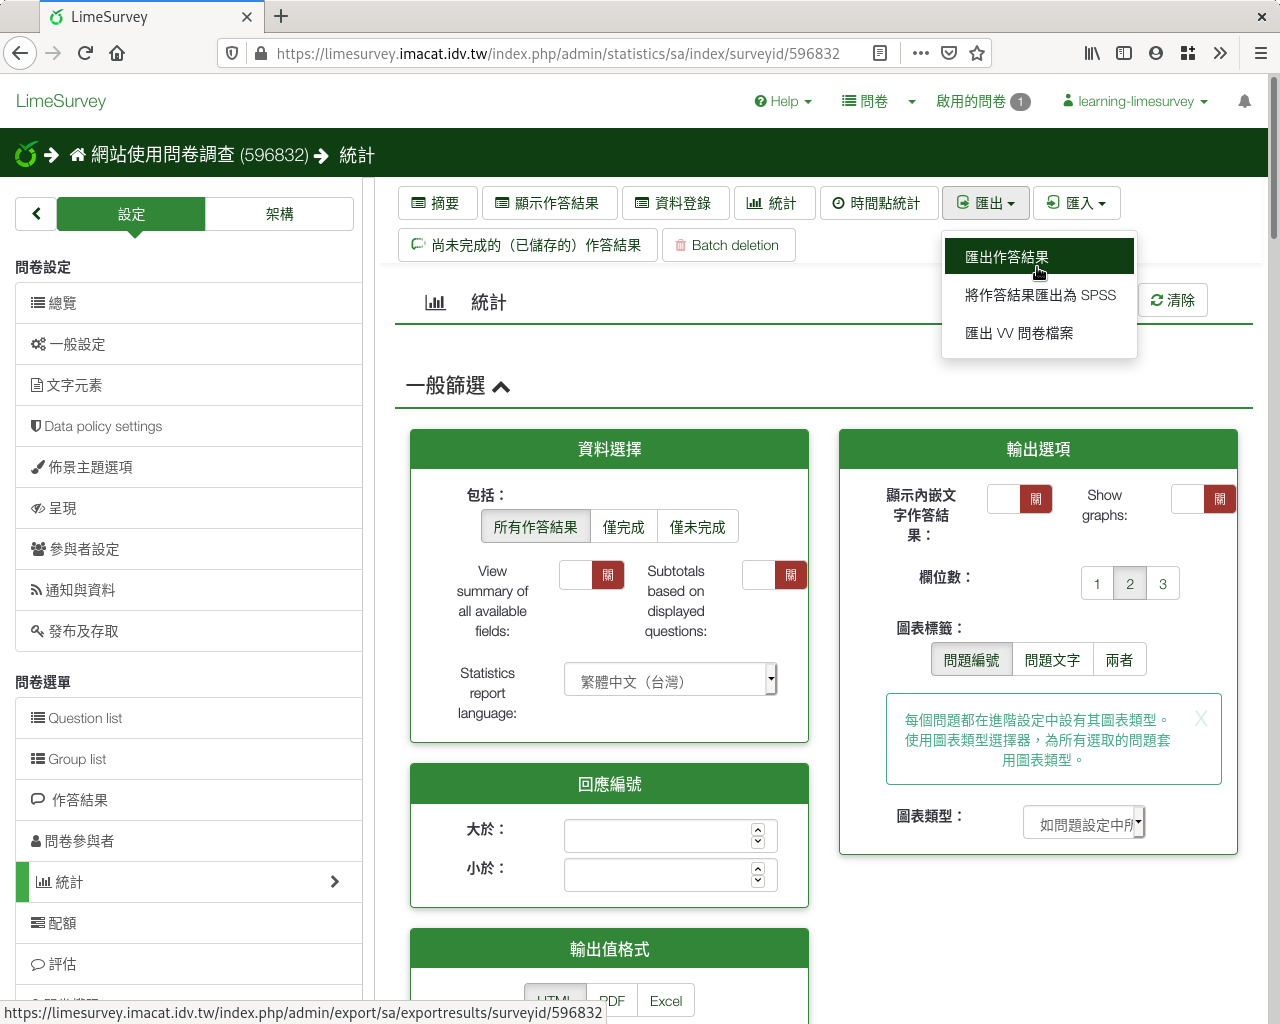
Task: Show more toolbar tools overflow chevron
Action: point(1220,53)
